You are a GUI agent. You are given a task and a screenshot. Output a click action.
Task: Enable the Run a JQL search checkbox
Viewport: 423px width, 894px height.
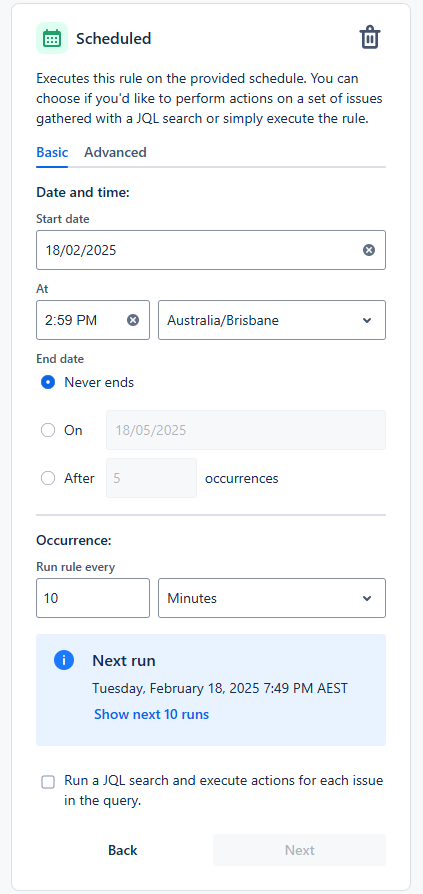(x=48, y=782)
